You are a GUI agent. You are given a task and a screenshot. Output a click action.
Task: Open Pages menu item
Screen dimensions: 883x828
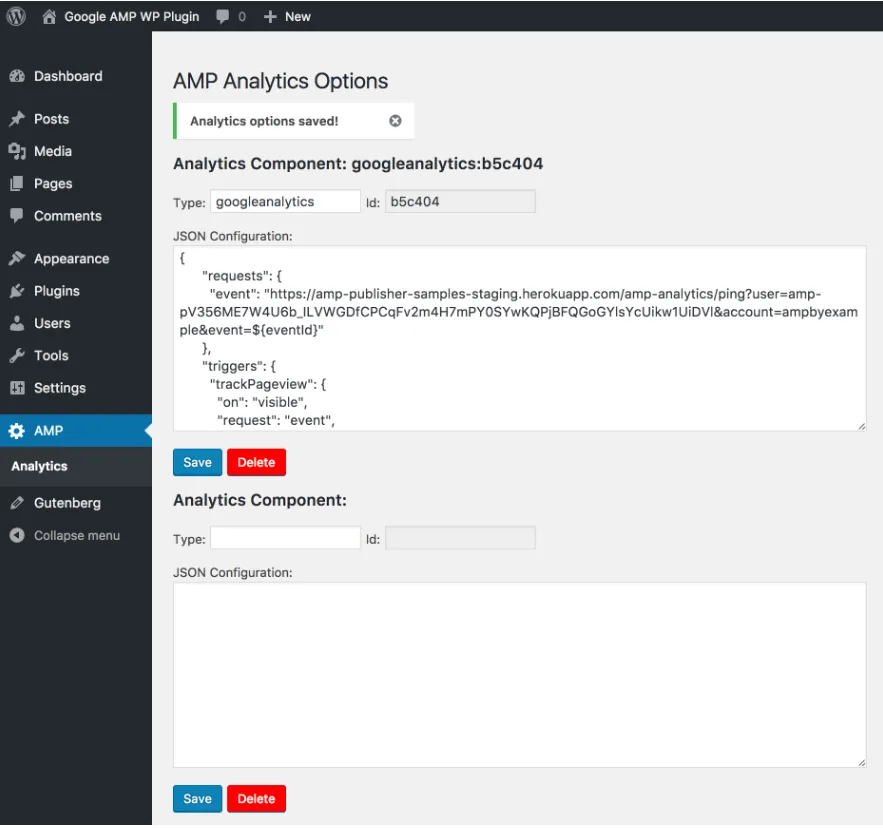[76, 184]
